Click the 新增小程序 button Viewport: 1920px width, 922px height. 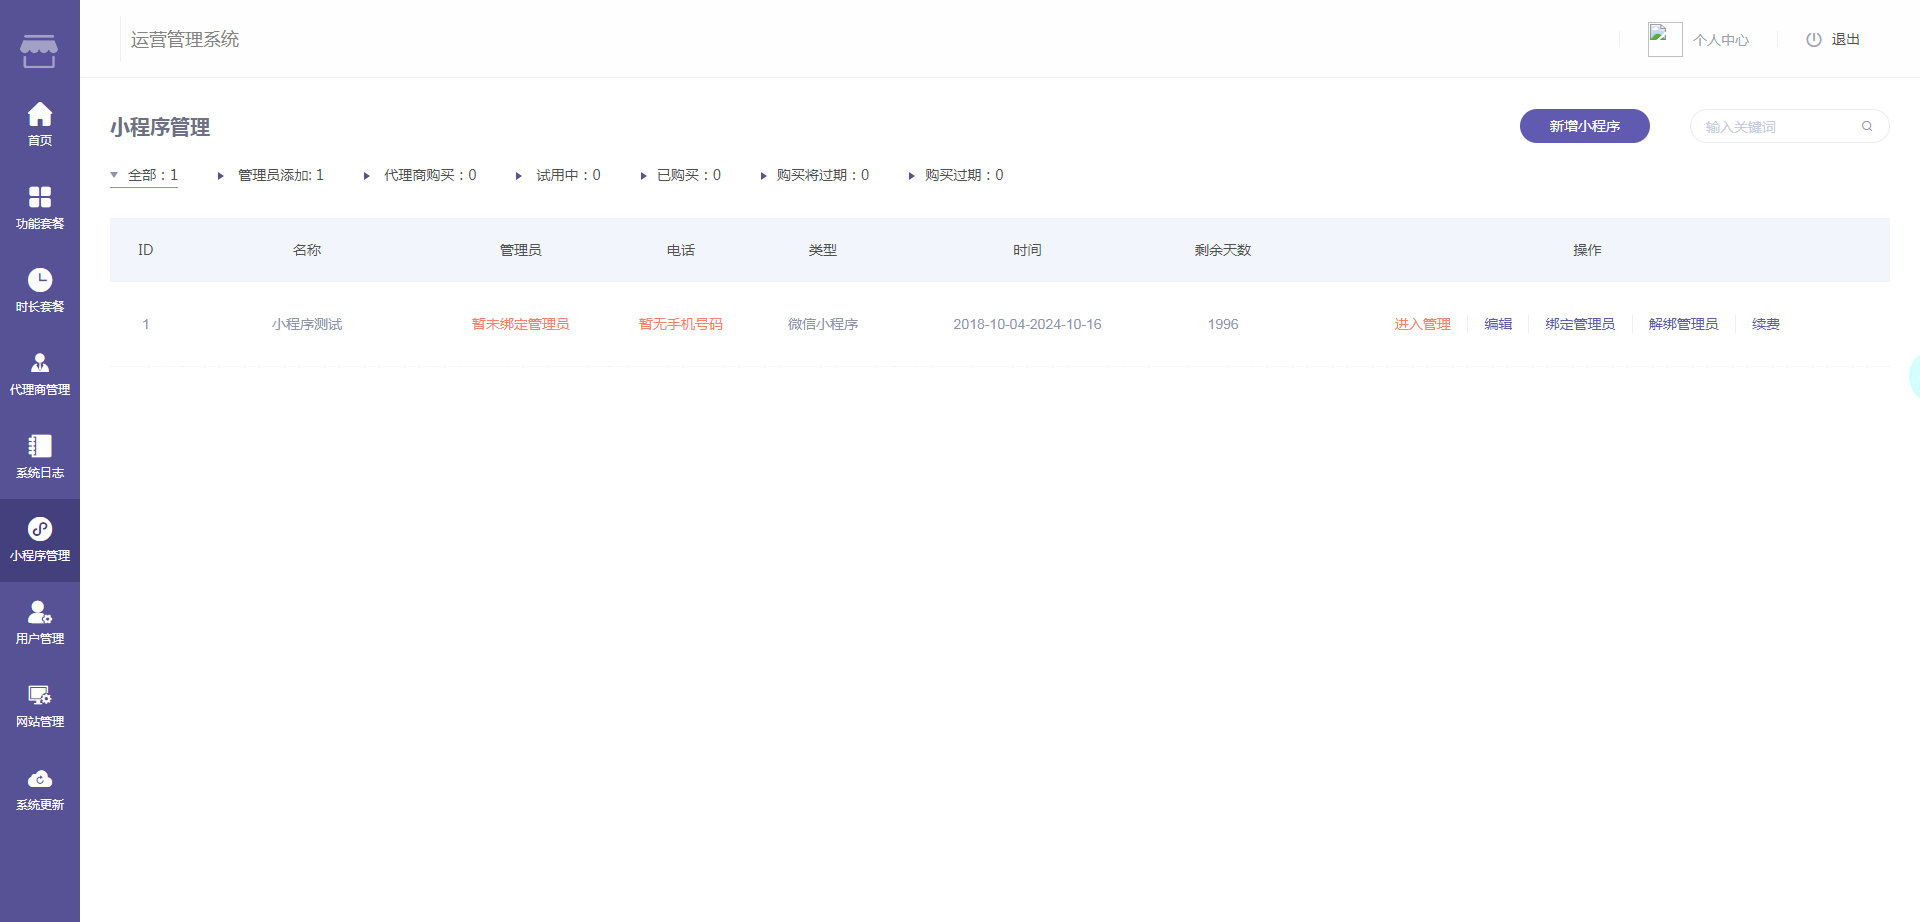click(1584, 126)
